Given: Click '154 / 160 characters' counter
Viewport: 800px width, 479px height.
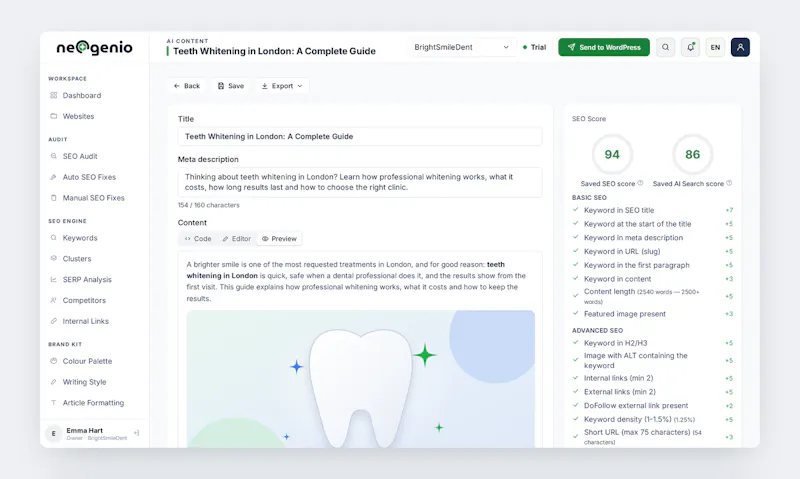Looking at the screenshot, I should pyautogui.click(x=208, y=205).
